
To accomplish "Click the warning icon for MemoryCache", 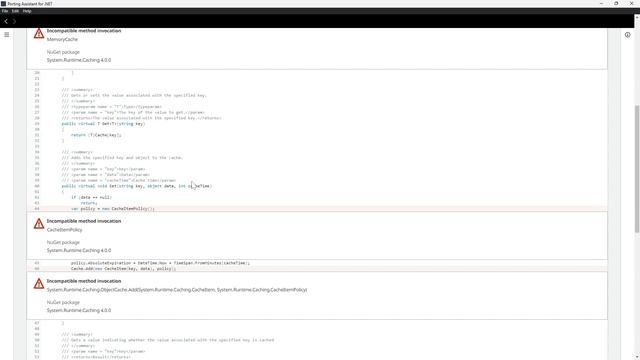I will point(39,33).
